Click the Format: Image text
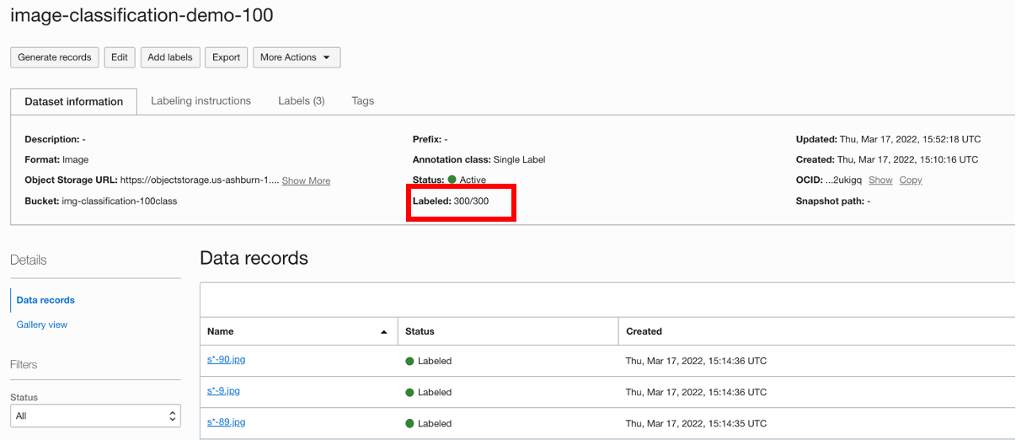This screenshot has width=1016, height=440. pyautogui.click(x=56, y=159)
